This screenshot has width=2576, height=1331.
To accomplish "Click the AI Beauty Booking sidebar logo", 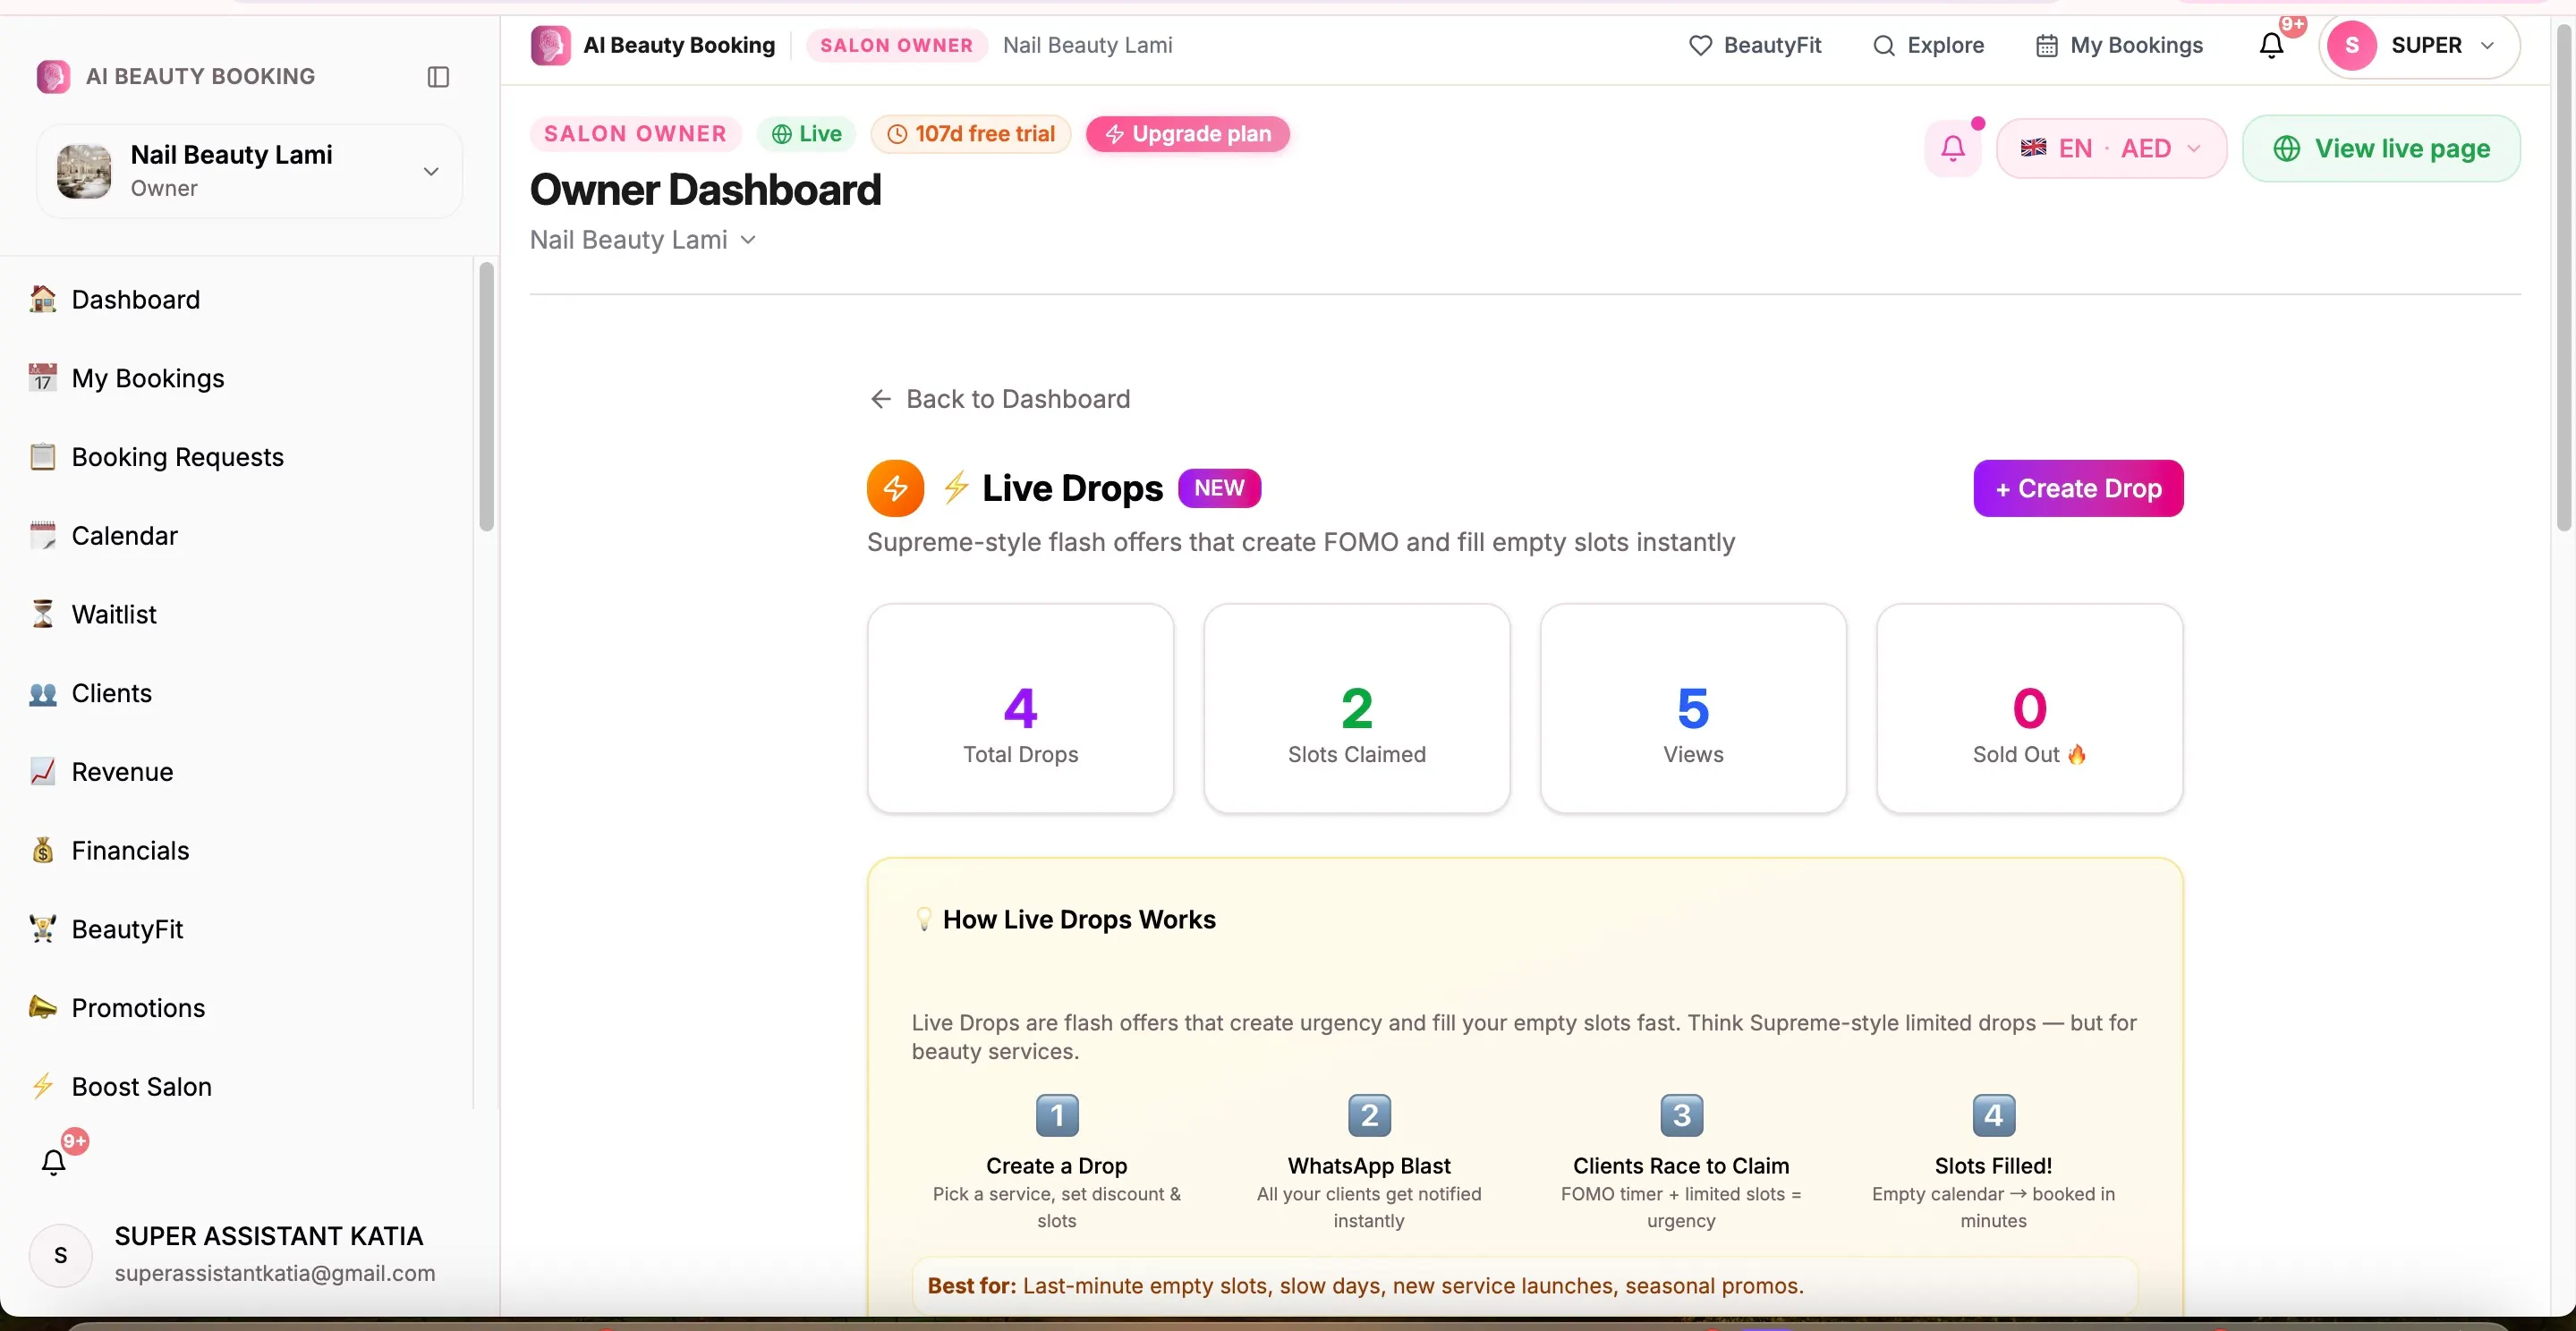I will (x=53, y=77).
